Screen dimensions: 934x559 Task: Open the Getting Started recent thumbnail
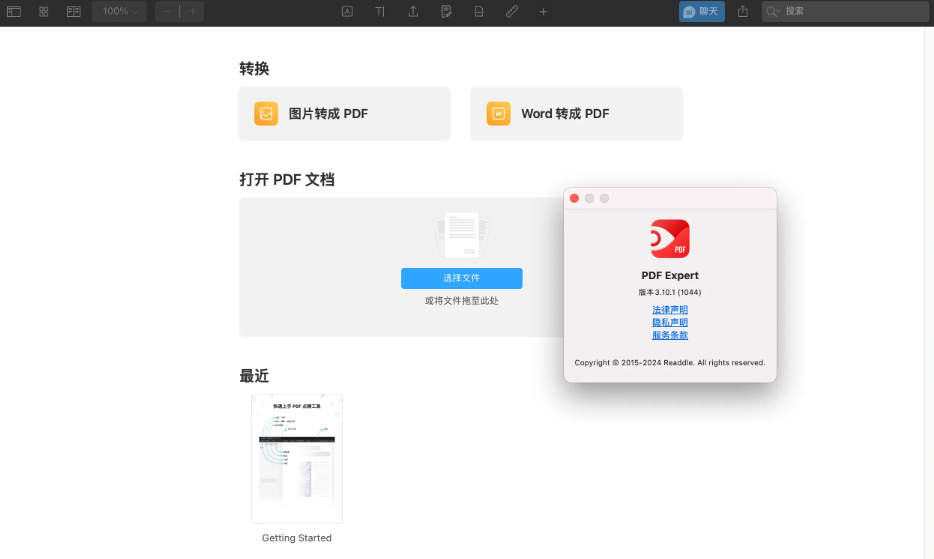coord(297,458)
